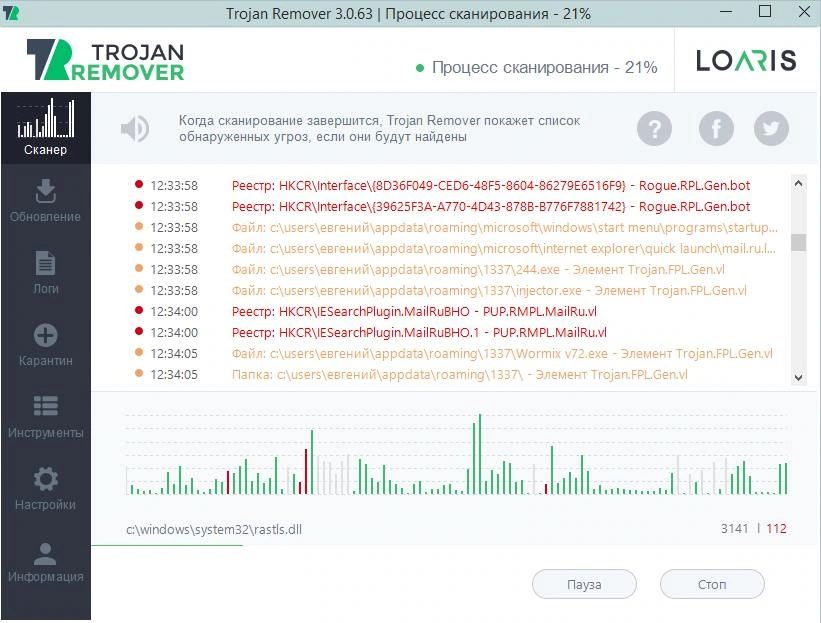The height and width of the screenshot is (623, 821).
Task: Stop the scan with Стоп button
Action: click(x=712, y=584)
